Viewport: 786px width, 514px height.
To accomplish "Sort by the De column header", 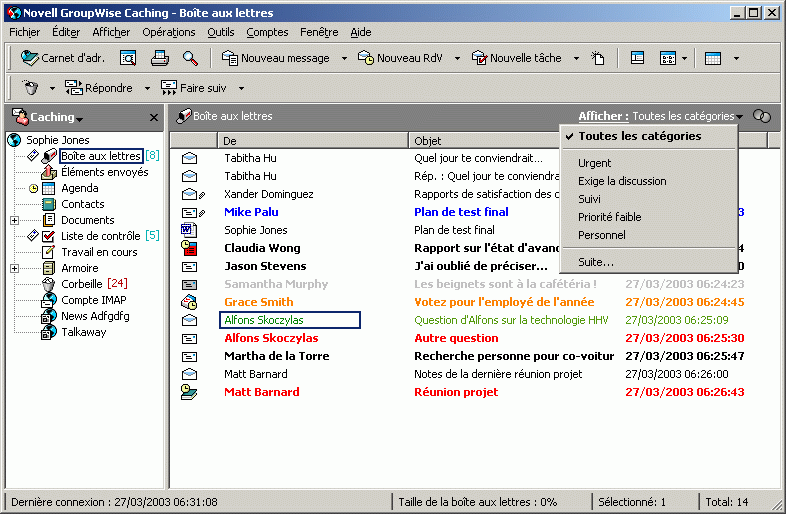I will 313,141.
